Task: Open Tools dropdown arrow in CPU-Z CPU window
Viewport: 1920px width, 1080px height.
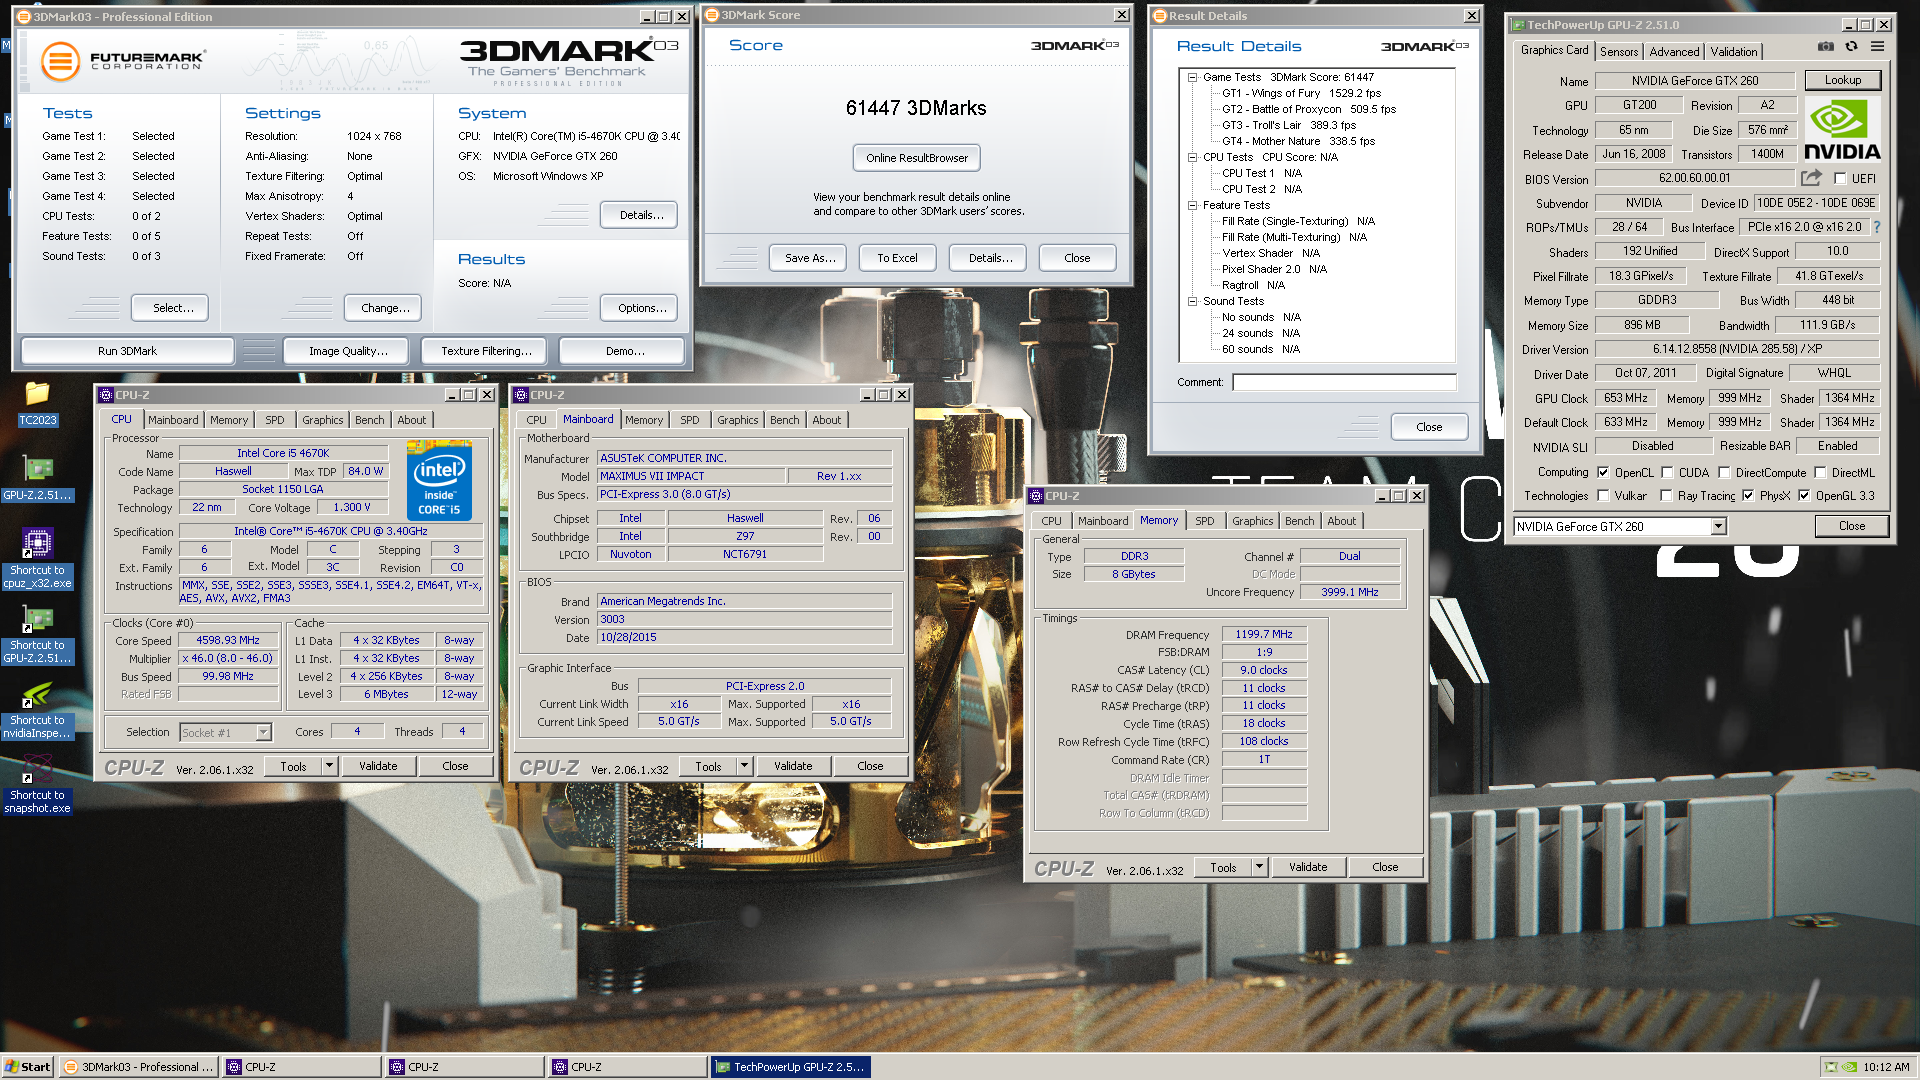Action: (x=329, y=766)
